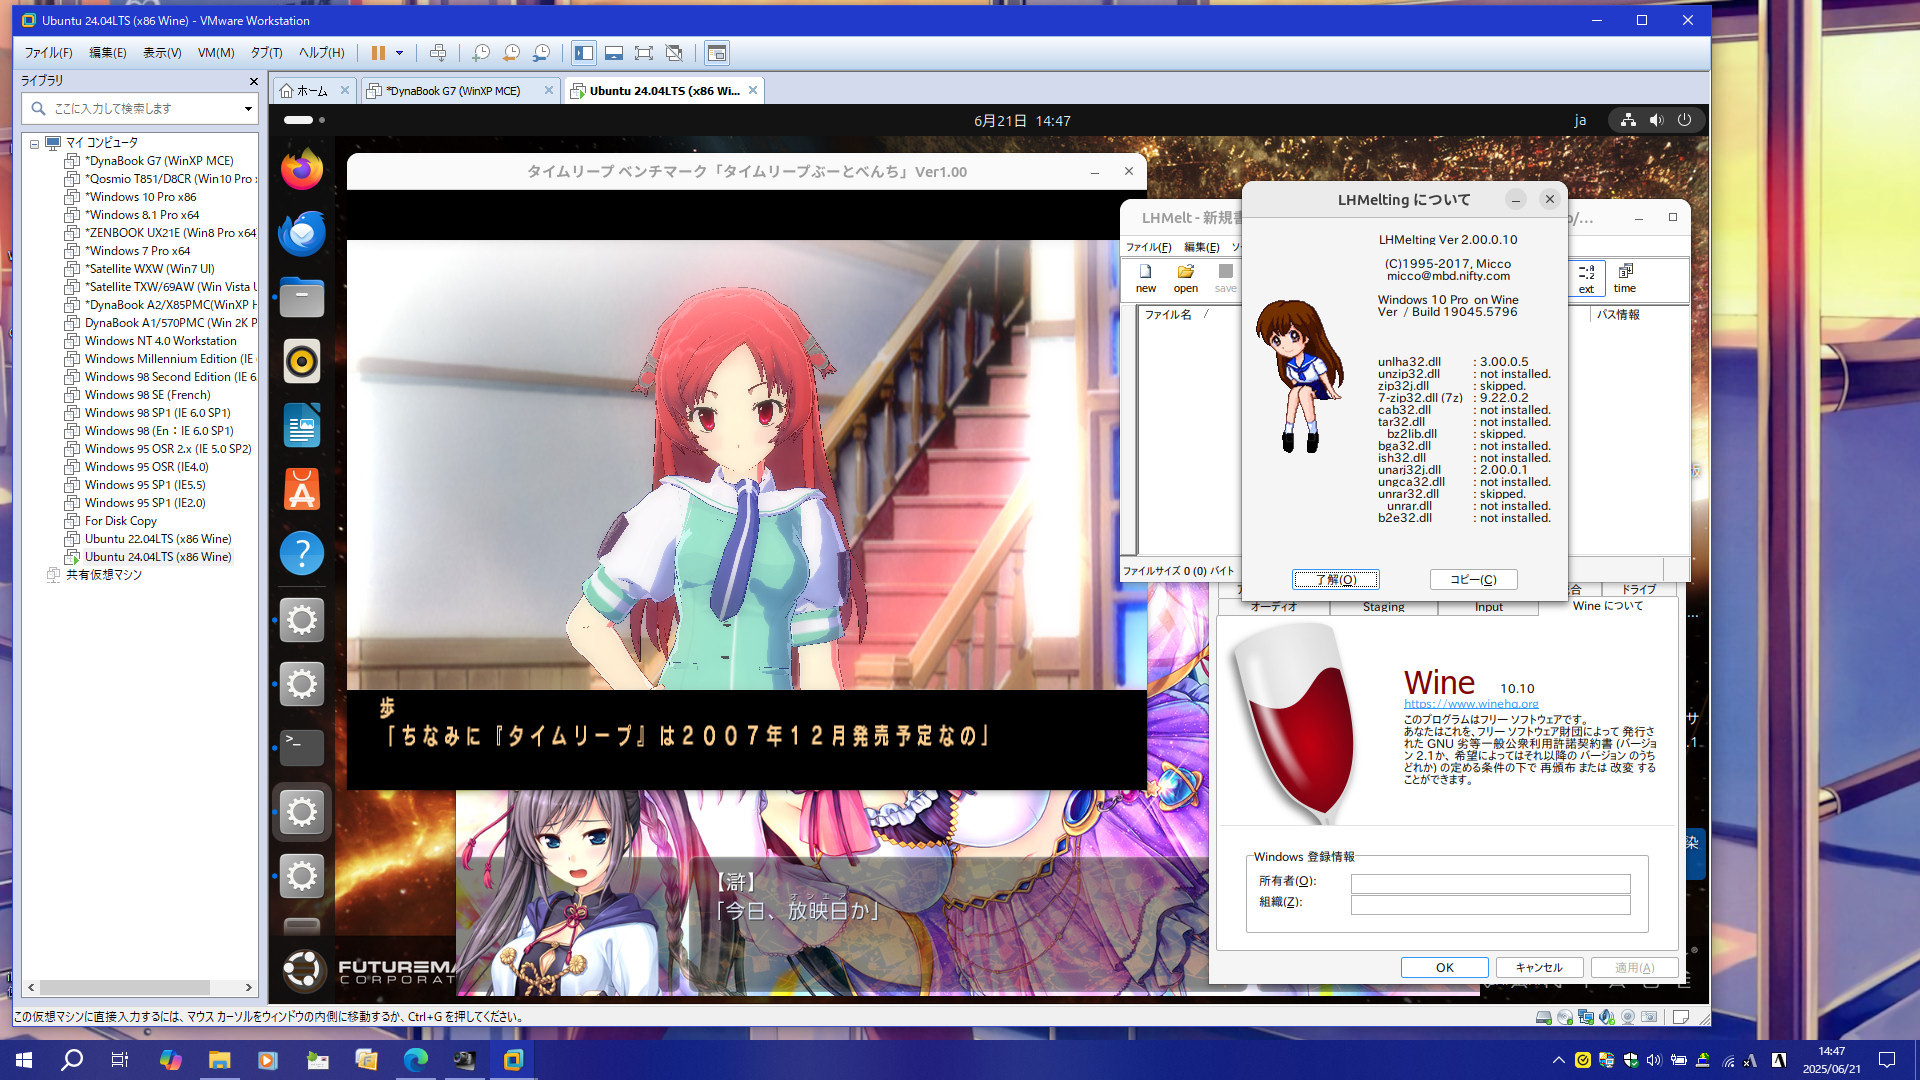Click キャンセル in Wine configuration
This screenshot has width=1920, height=1080.
pos(1539,968)
